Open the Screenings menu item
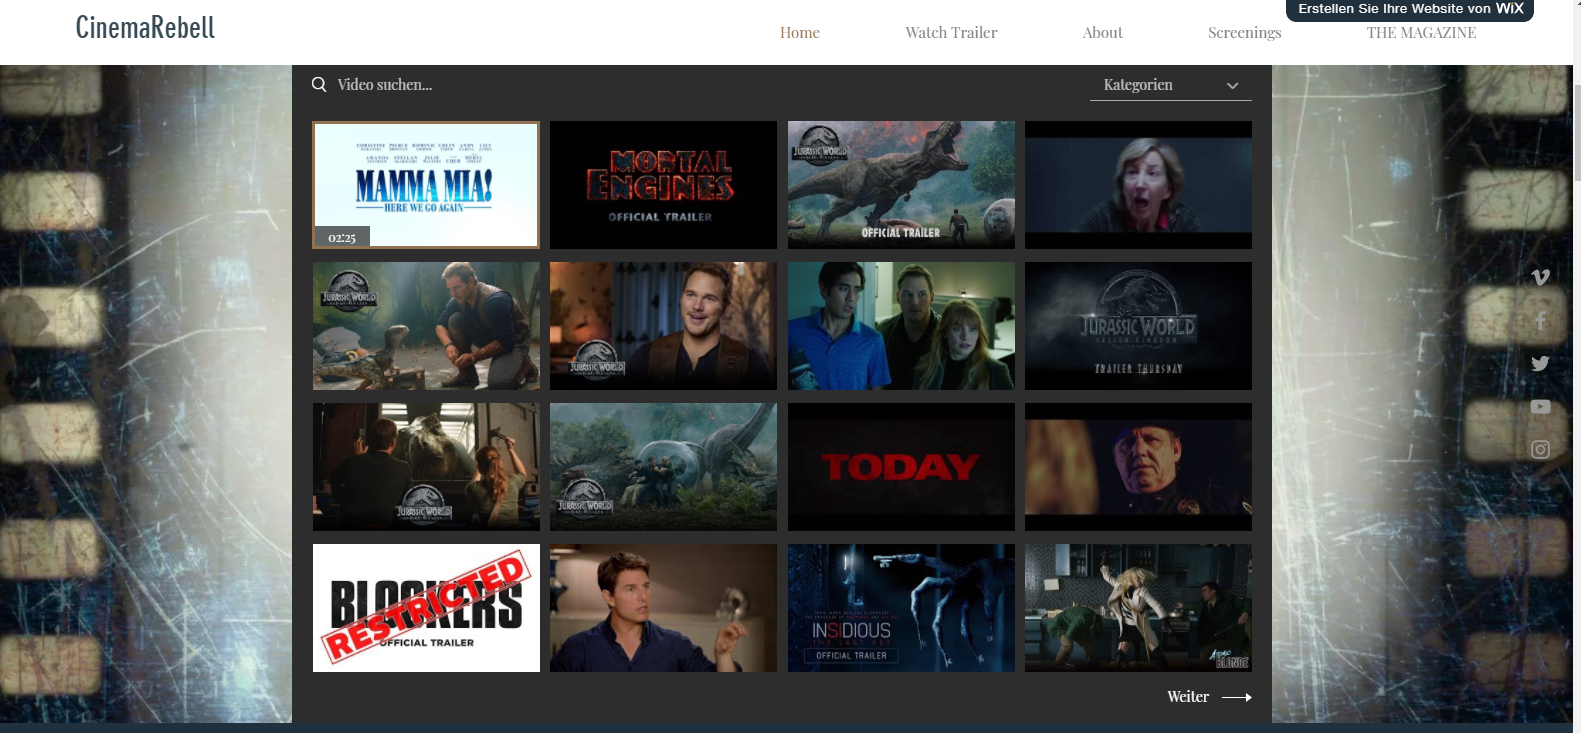This screenshot has width=1581, height=733. click(x=1244, y=33)
